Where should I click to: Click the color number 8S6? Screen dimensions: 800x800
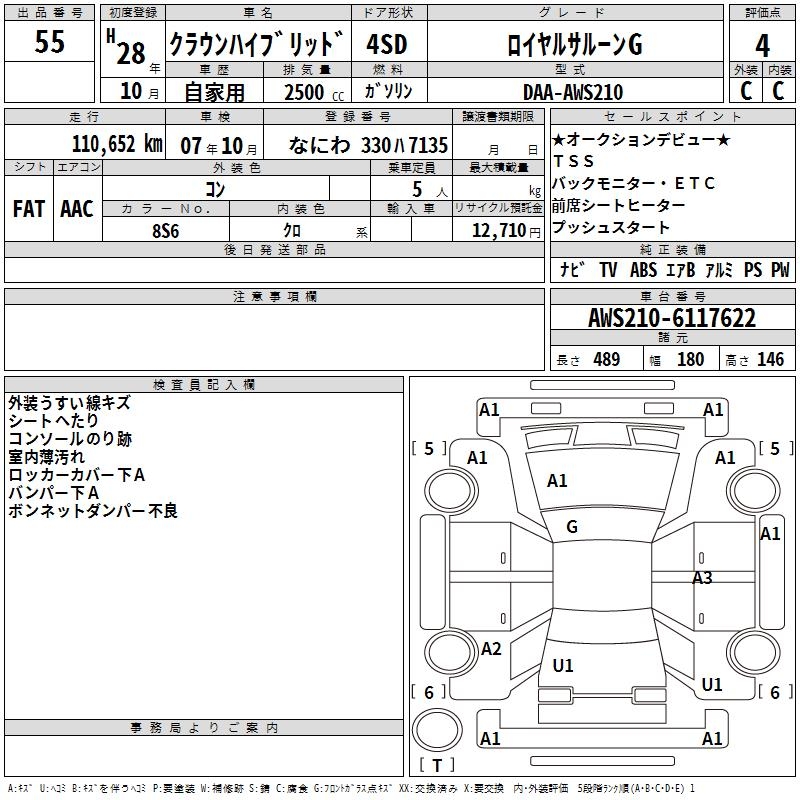point(166,230)
